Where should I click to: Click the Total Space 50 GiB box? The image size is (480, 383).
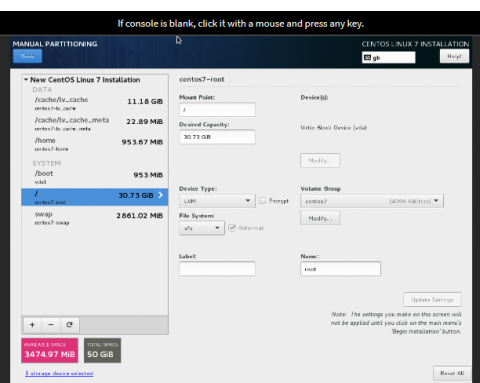pyautogui.click(x=102, y=350)
